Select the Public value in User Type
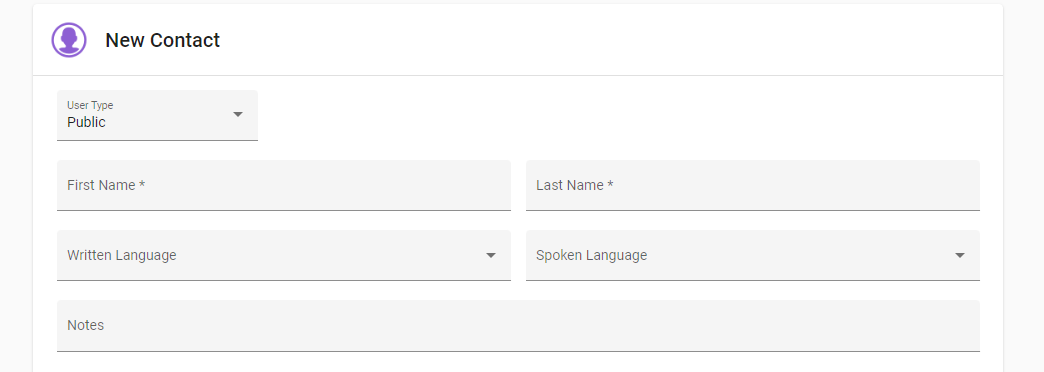Screen dimensions: 1044x372 click(87, 122)
